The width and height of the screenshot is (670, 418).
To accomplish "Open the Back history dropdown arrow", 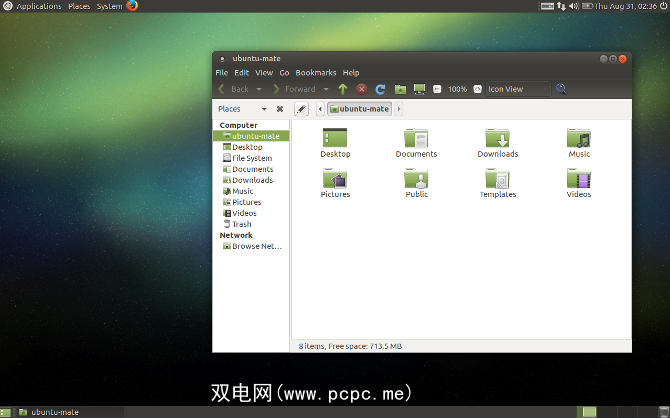I will click(259, 89).
